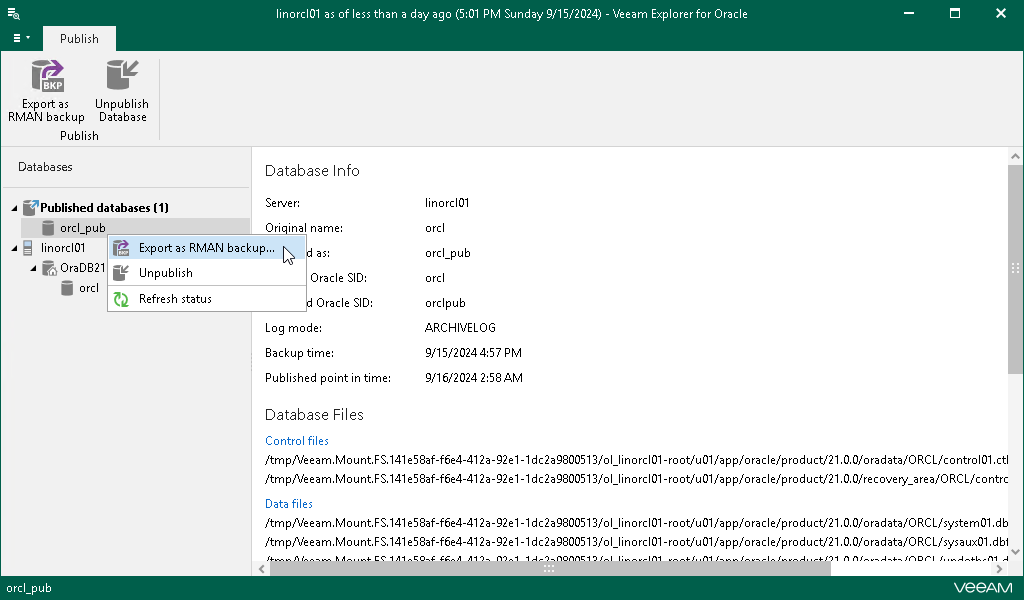This screenshot has width=1024, height=600.
Task: Click the vertical scrollbar thumb
Action: (x=1015, y=268)
